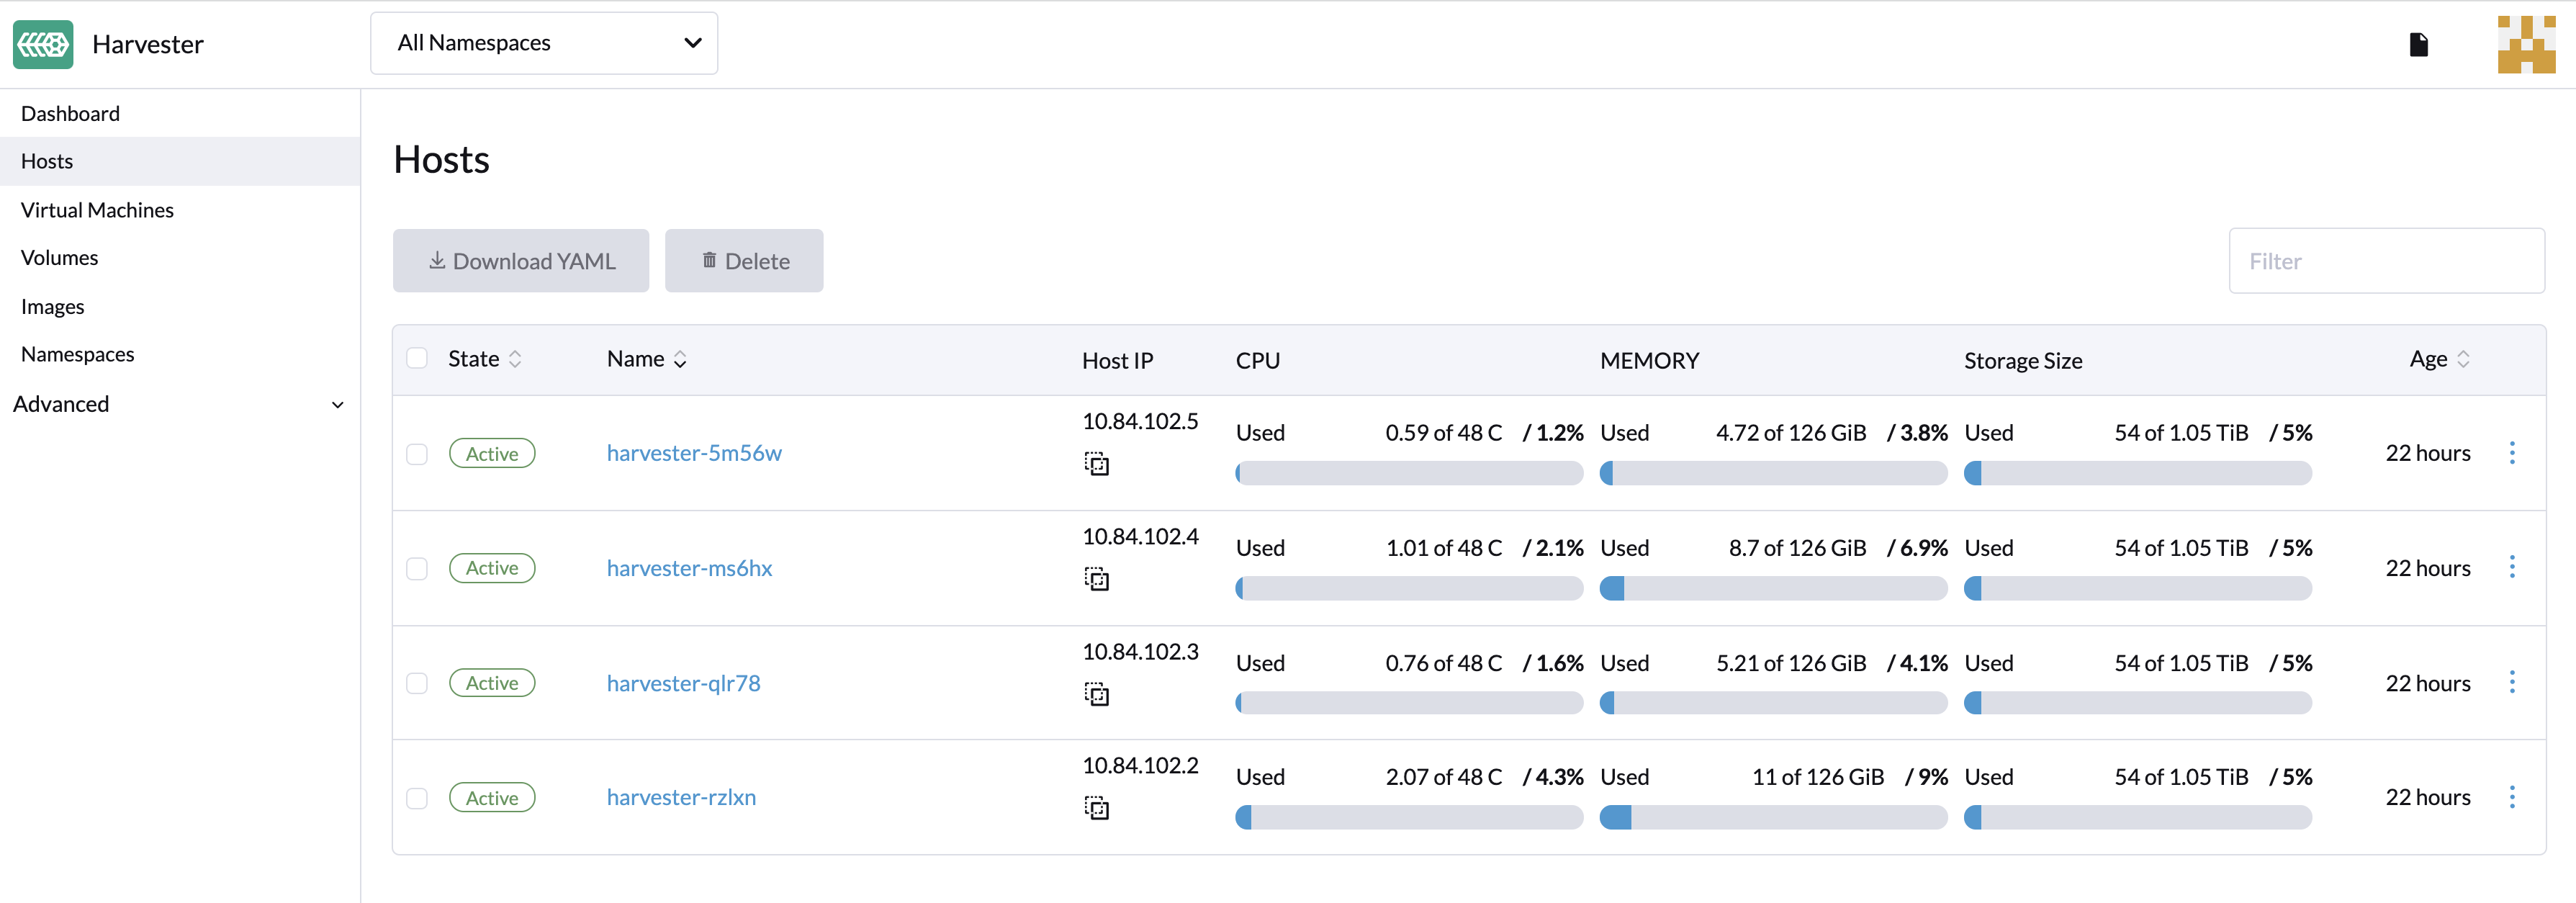Click '22 hours' age for harvester-qlr78
Image resolution: width=2576 pixels, height=903 pixels.
tap(2427, 683)
